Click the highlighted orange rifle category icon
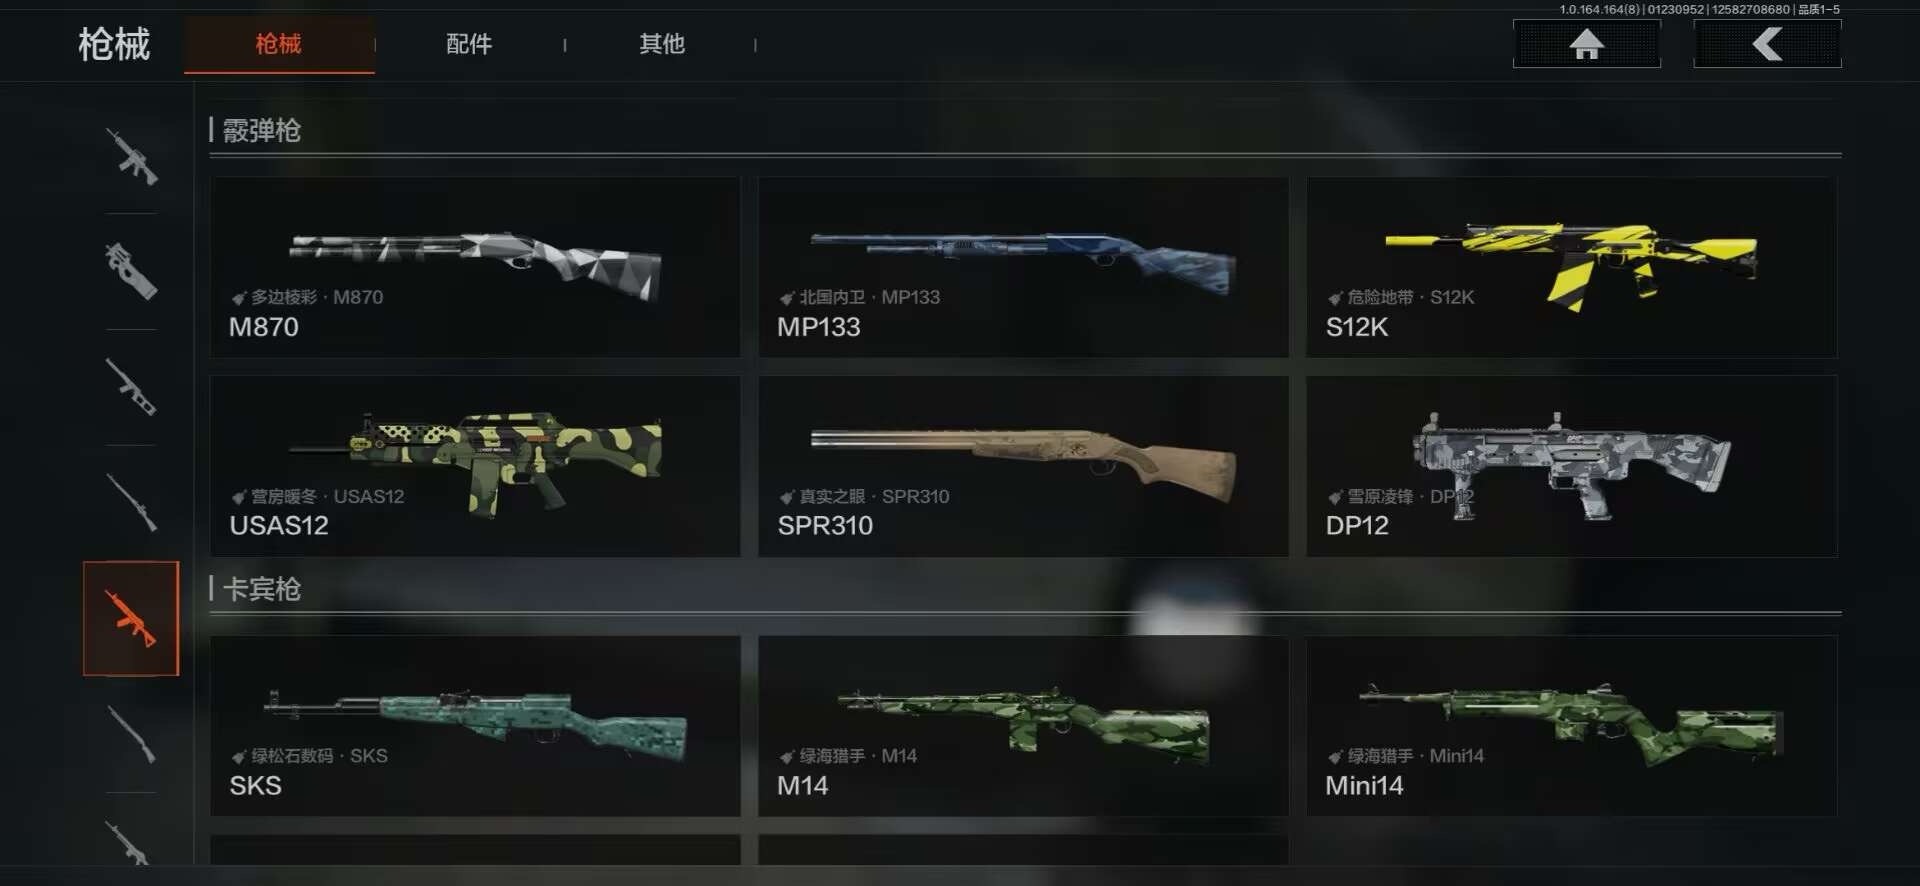This screenshot has width=1920, height=886. 131,618
